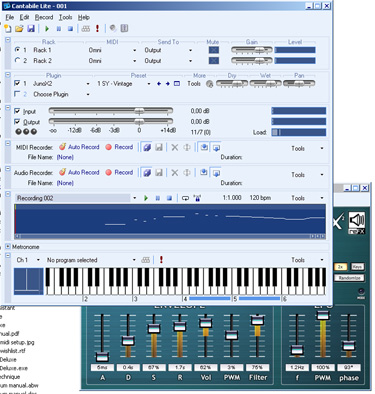Click Audio Recorder Record button
Image resolution: width=375 pixels, height=394 pixels.
click(119, 172)
